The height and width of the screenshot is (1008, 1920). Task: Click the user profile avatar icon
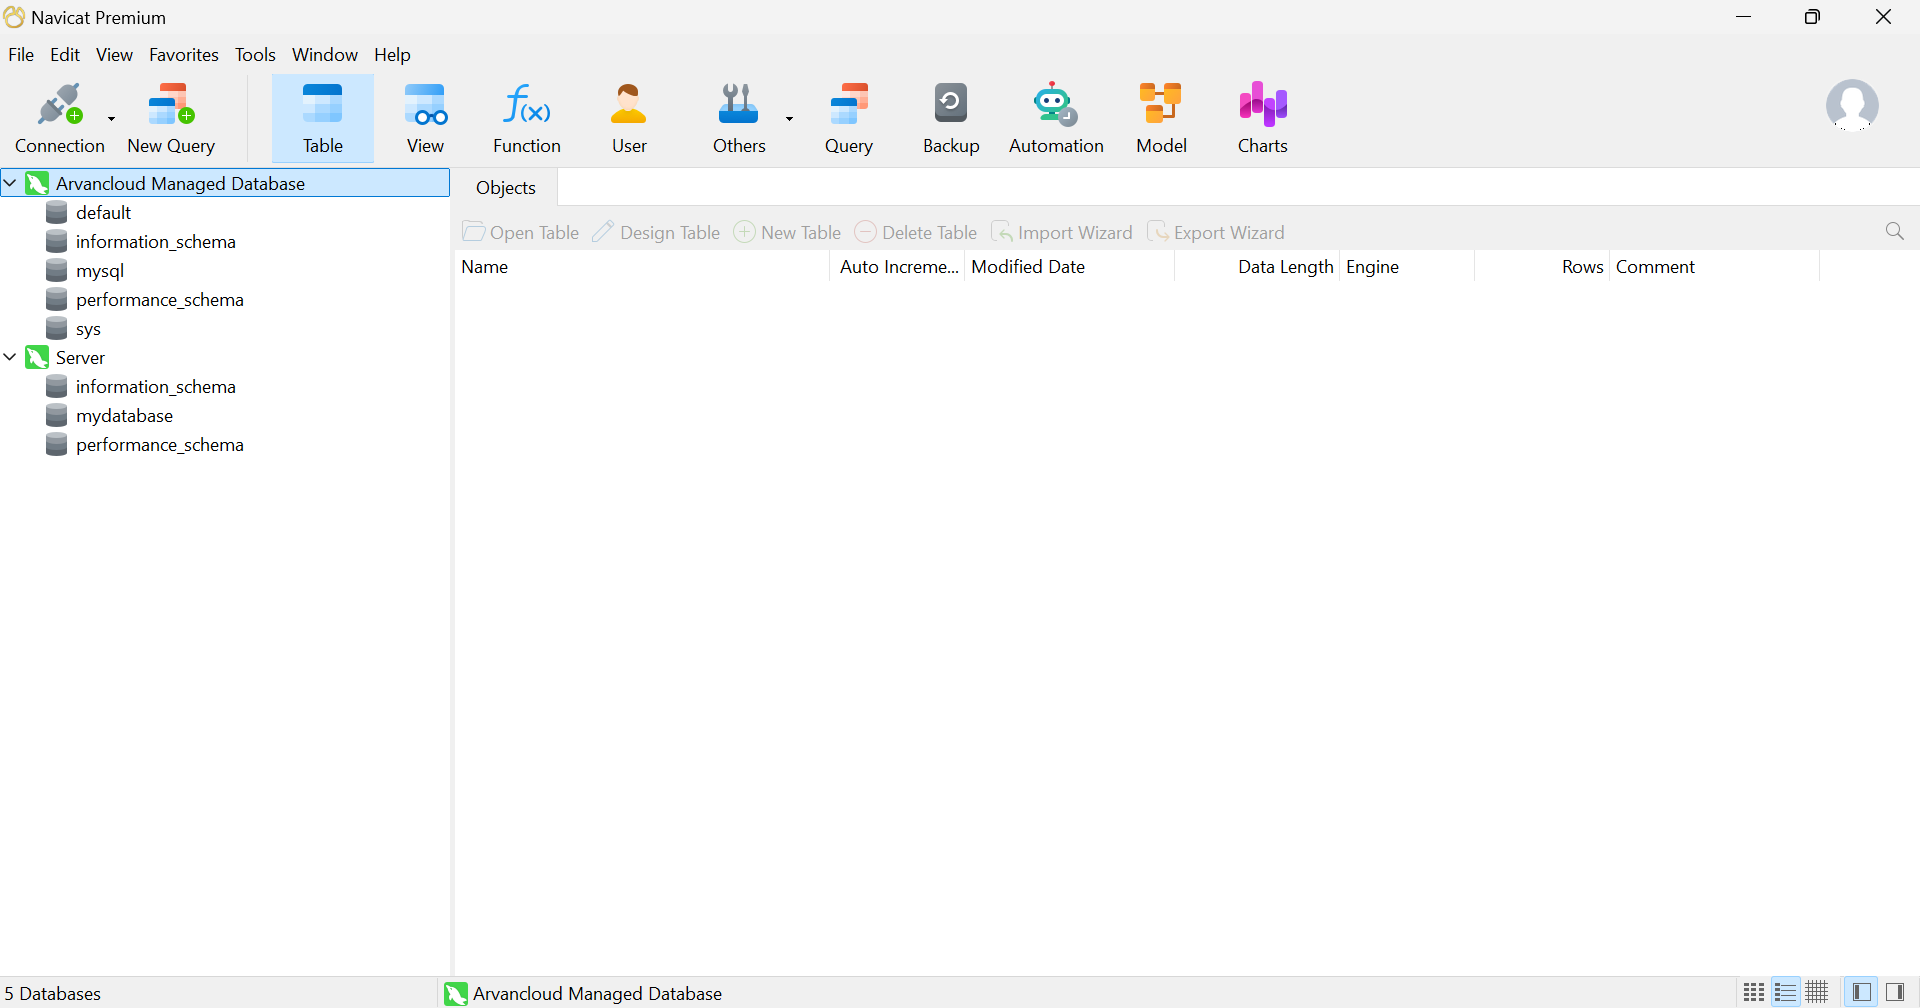[x=1851, y=106]
